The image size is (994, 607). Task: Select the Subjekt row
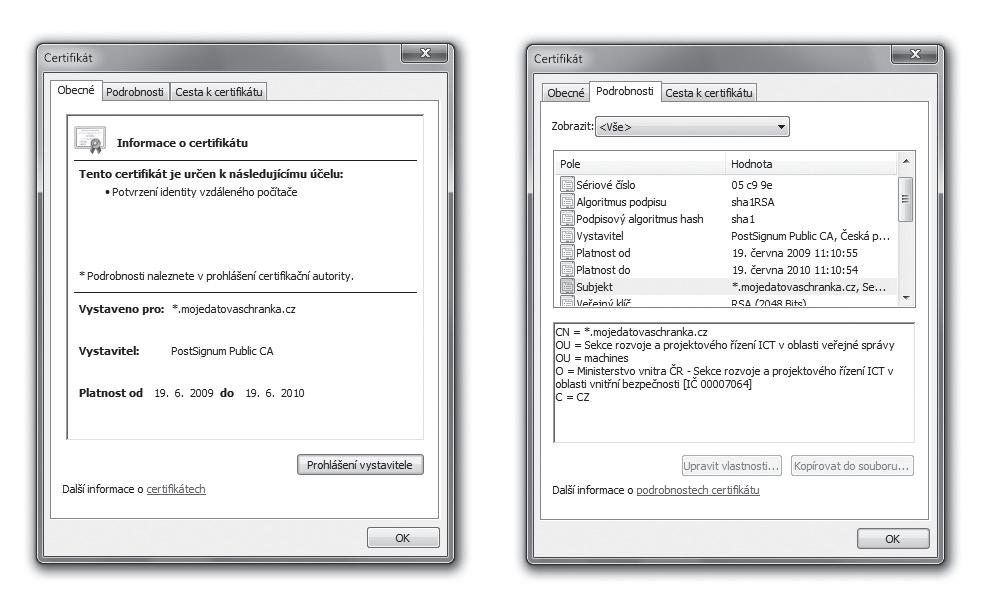(x=726, y=286)
